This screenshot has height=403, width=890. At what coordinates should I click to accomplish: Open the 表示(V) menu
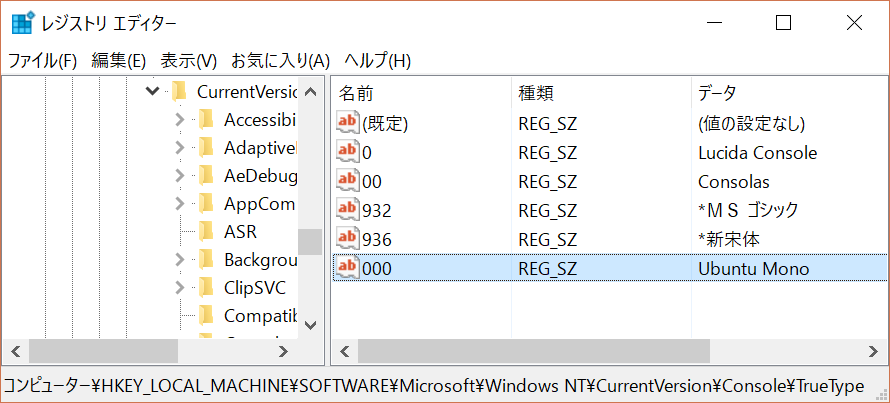point(188,60)
